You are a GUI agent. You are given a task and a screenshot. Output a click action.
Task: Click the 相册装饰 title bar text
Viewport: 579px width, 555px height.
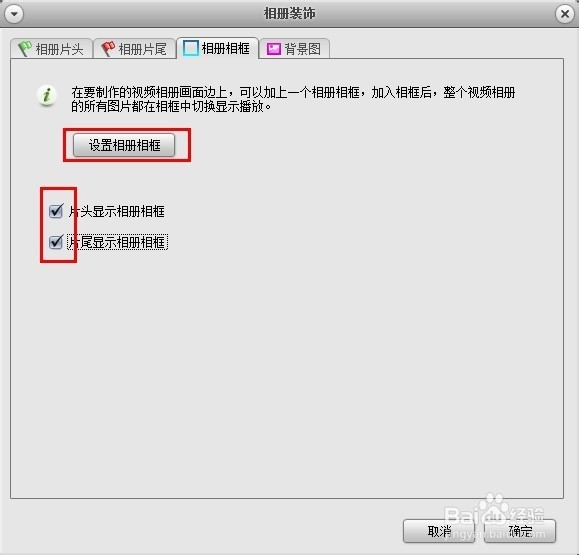(290, 14)
